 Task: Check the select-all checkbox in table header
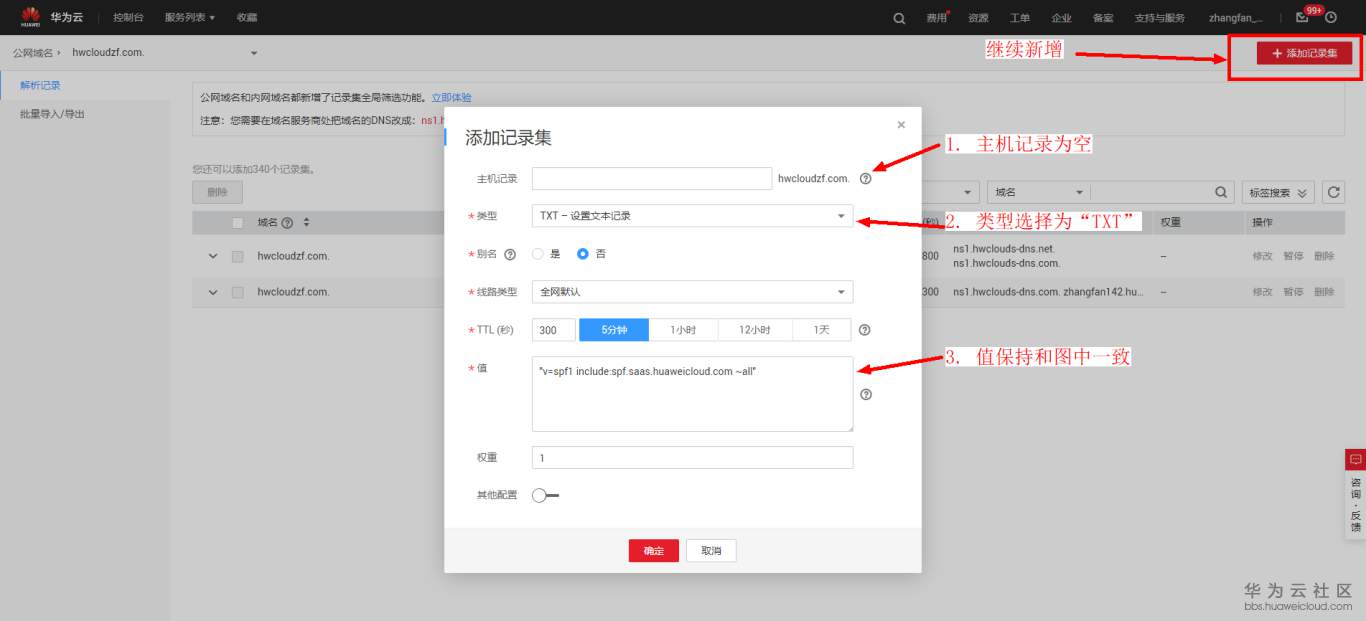coord(238,223)
